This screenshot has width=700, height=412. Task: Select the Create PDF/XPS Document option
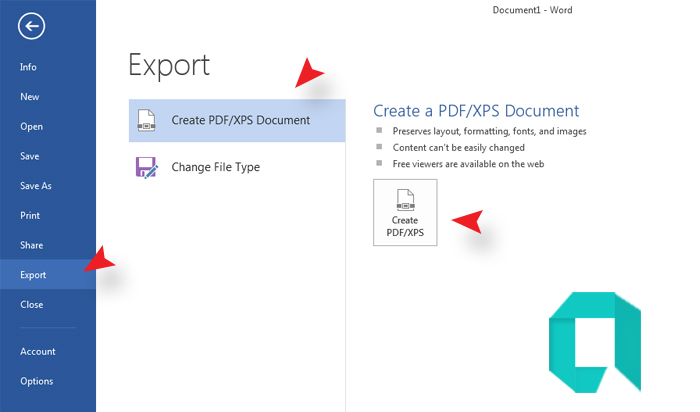237,121
